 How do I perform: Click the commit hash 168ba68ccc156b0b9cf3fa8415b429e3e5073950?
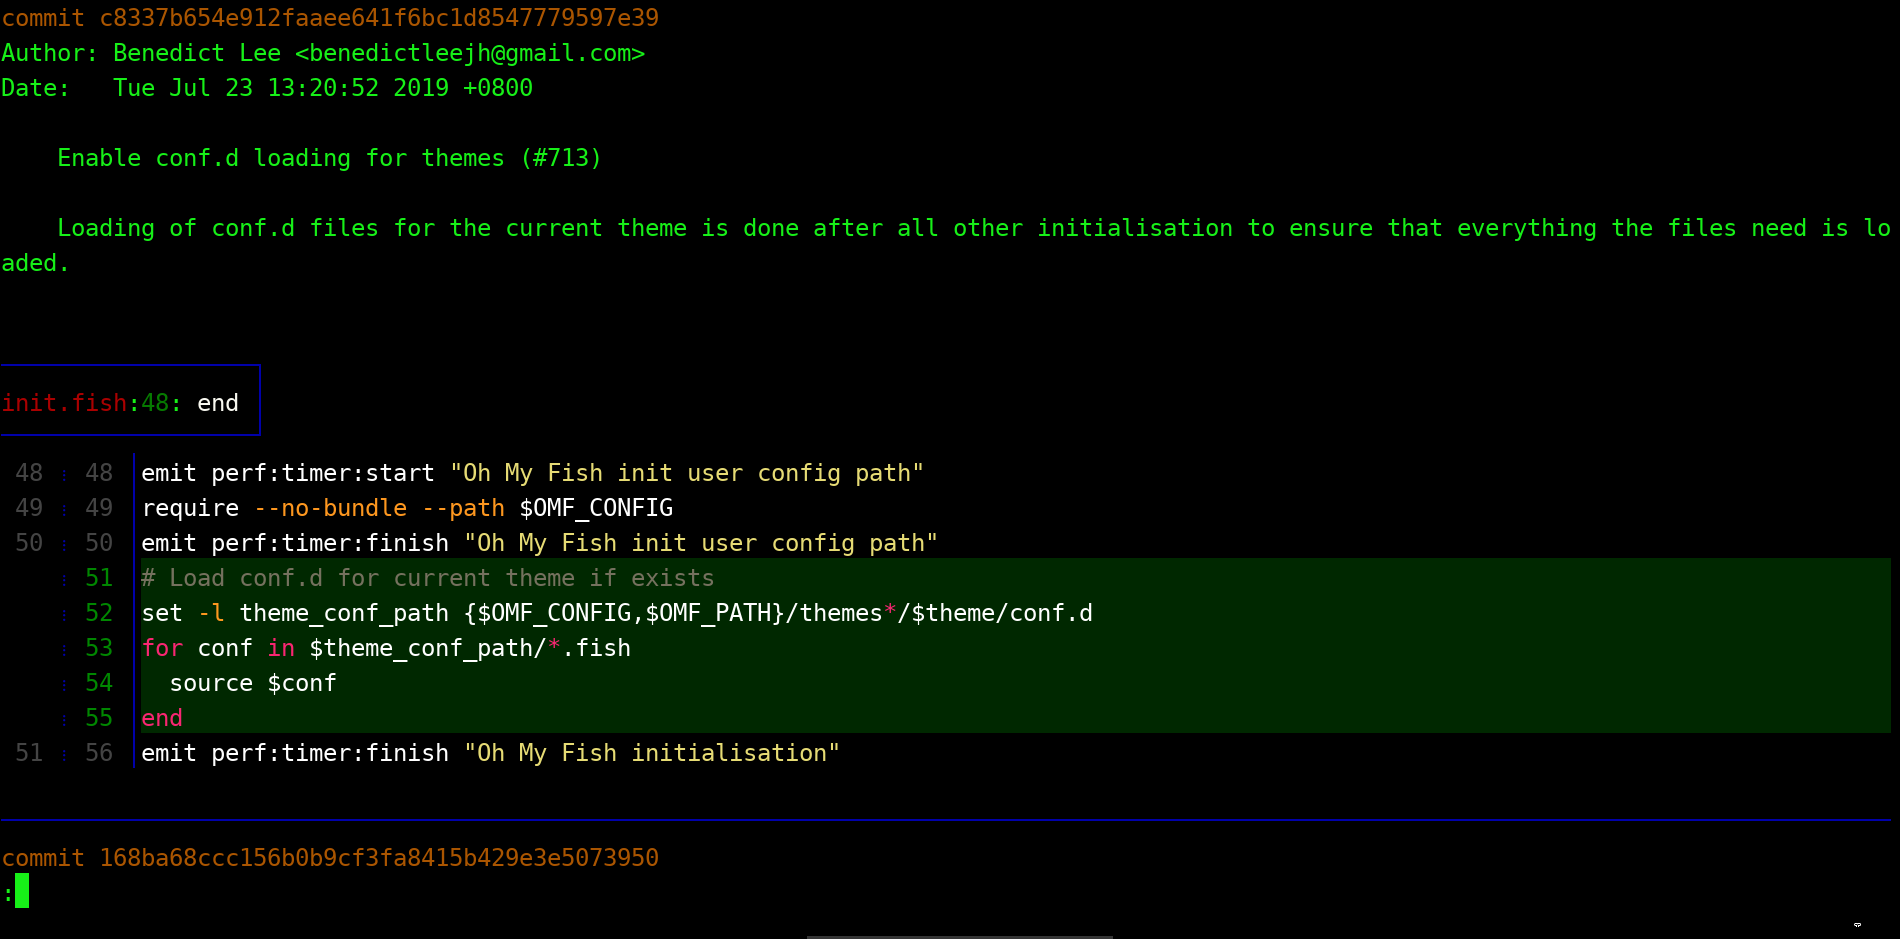(378, 857)
